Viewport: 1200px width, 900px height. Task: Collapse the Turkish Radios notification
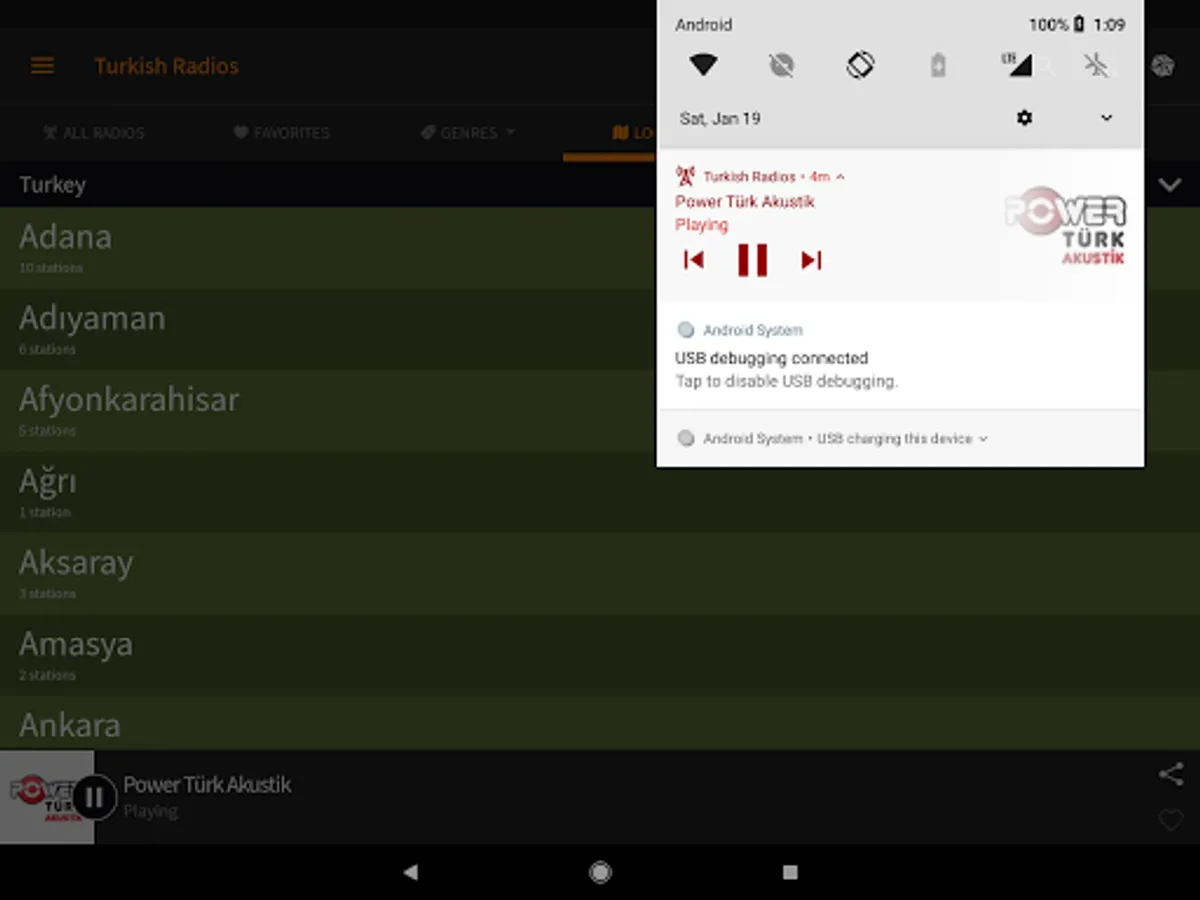[840, 176]
